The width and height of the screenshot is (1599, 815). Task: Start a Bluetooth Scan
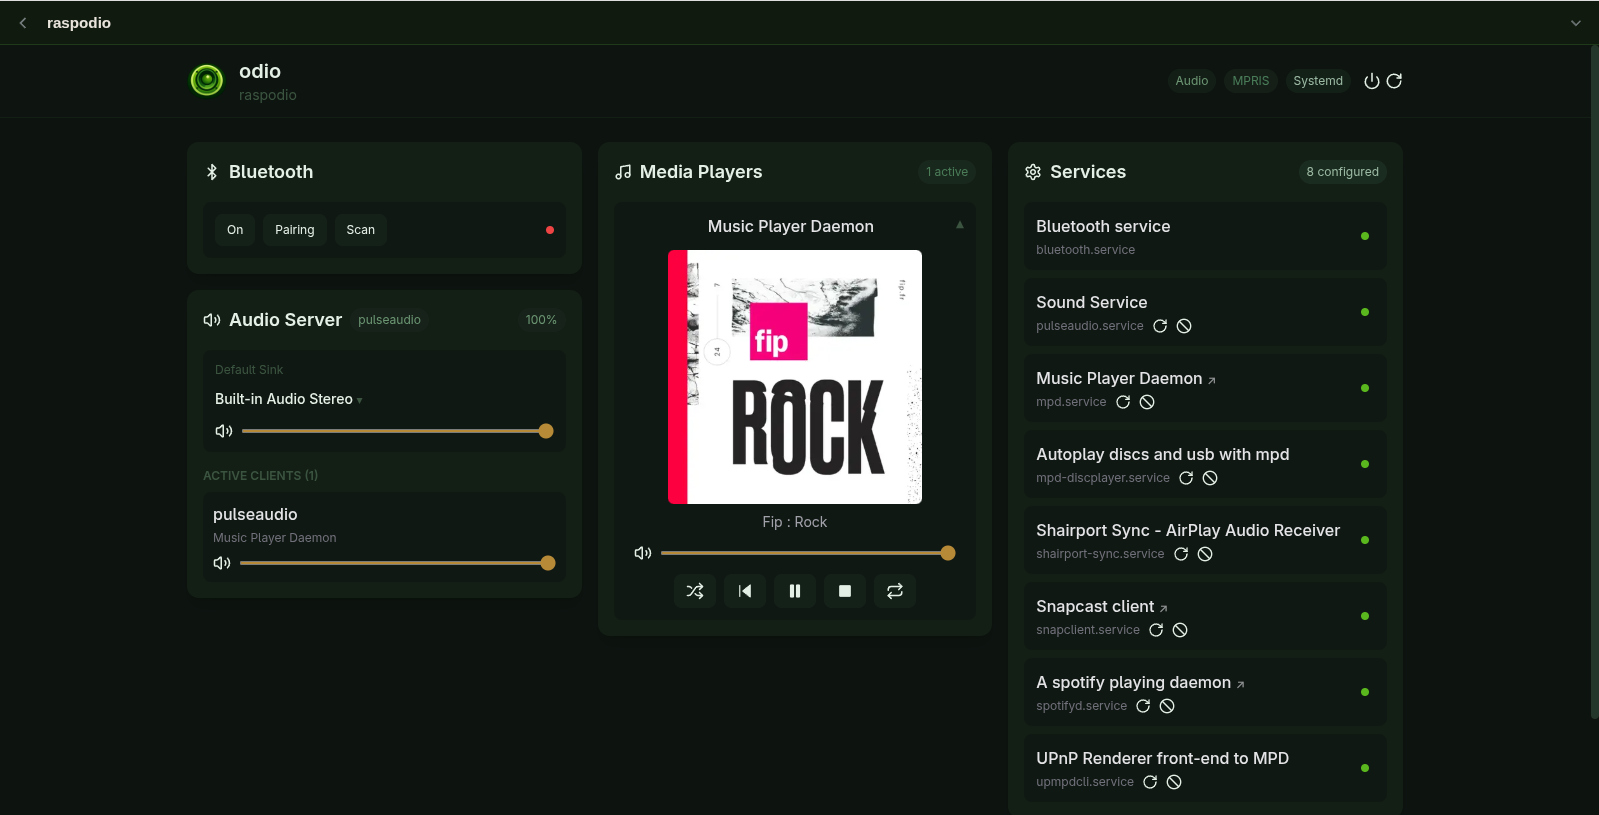click(361, 230)
